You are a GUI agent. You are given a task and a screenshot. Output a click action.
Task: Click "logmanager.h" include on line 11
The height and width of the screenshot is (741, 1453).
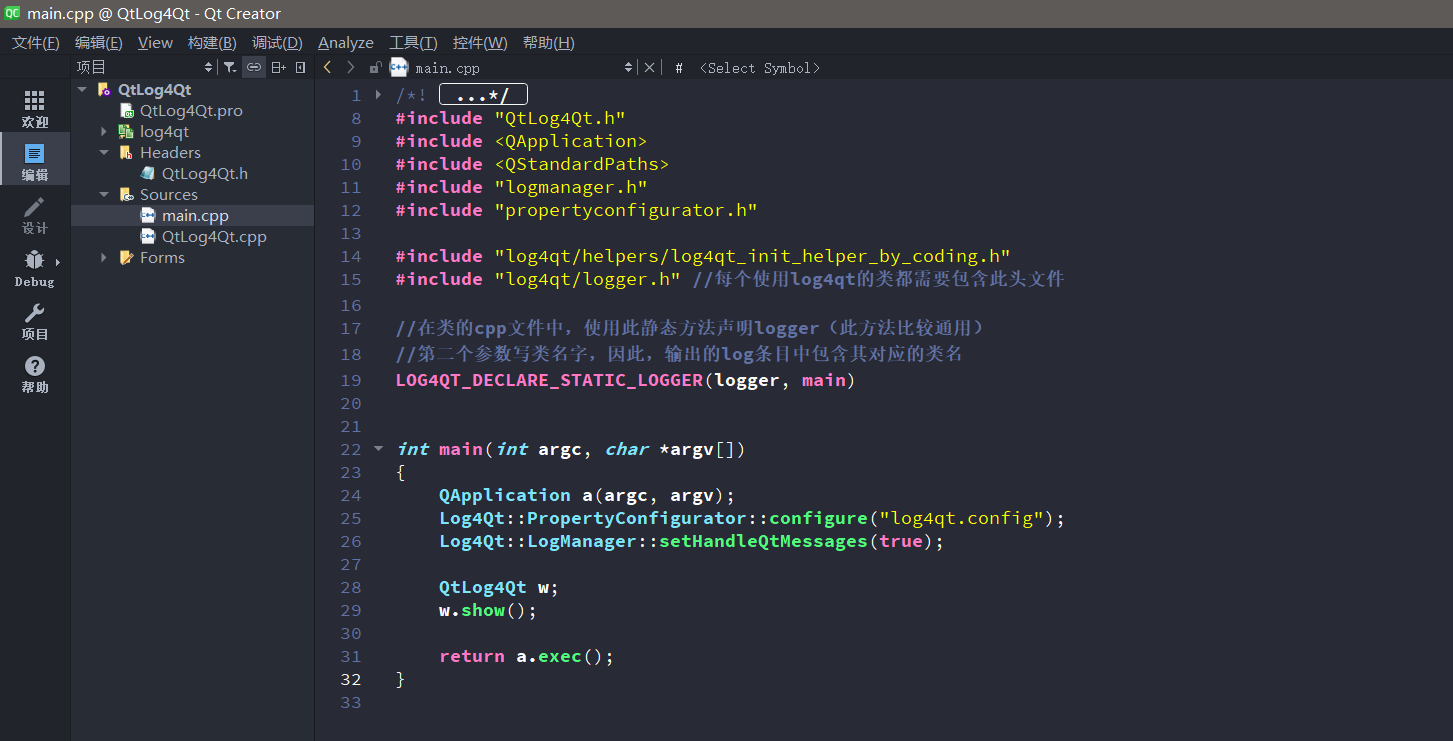[x=571, y=187]
